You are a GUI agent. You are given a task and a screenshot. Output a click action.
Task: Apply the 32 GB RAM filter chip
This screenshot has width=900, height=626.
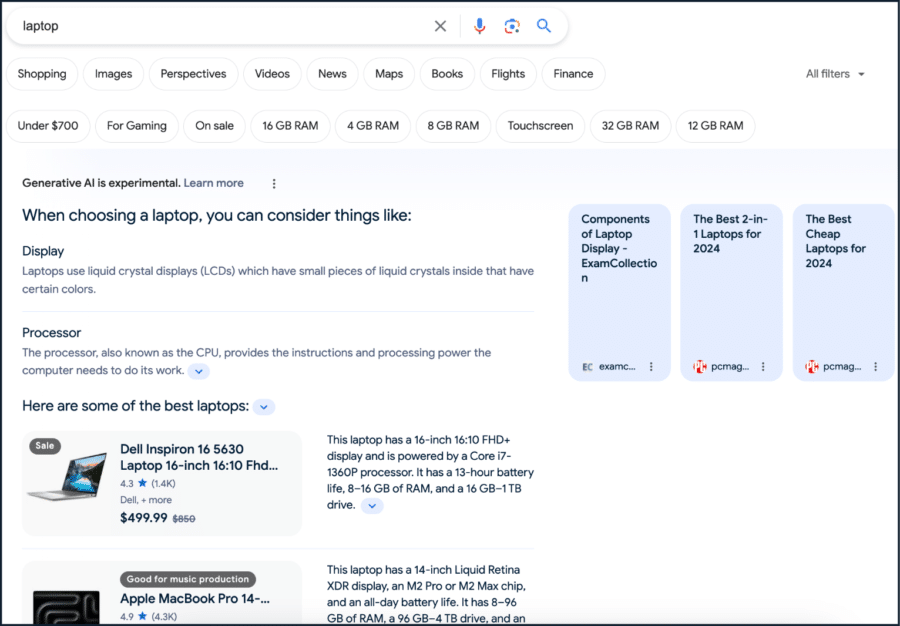pos(630,126)
